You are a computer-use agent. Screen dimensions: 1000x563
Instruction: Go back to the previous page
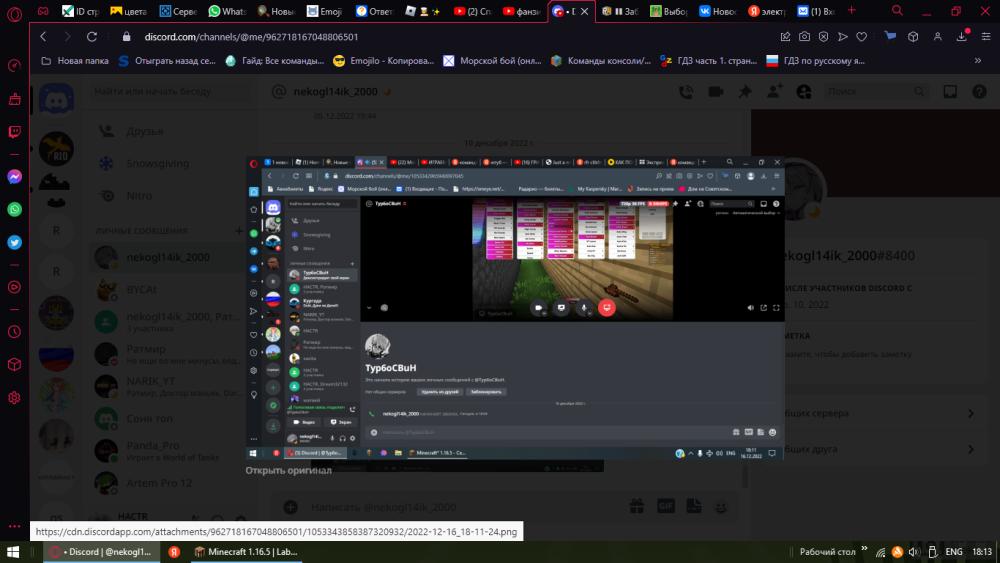(x=43, y=37)
